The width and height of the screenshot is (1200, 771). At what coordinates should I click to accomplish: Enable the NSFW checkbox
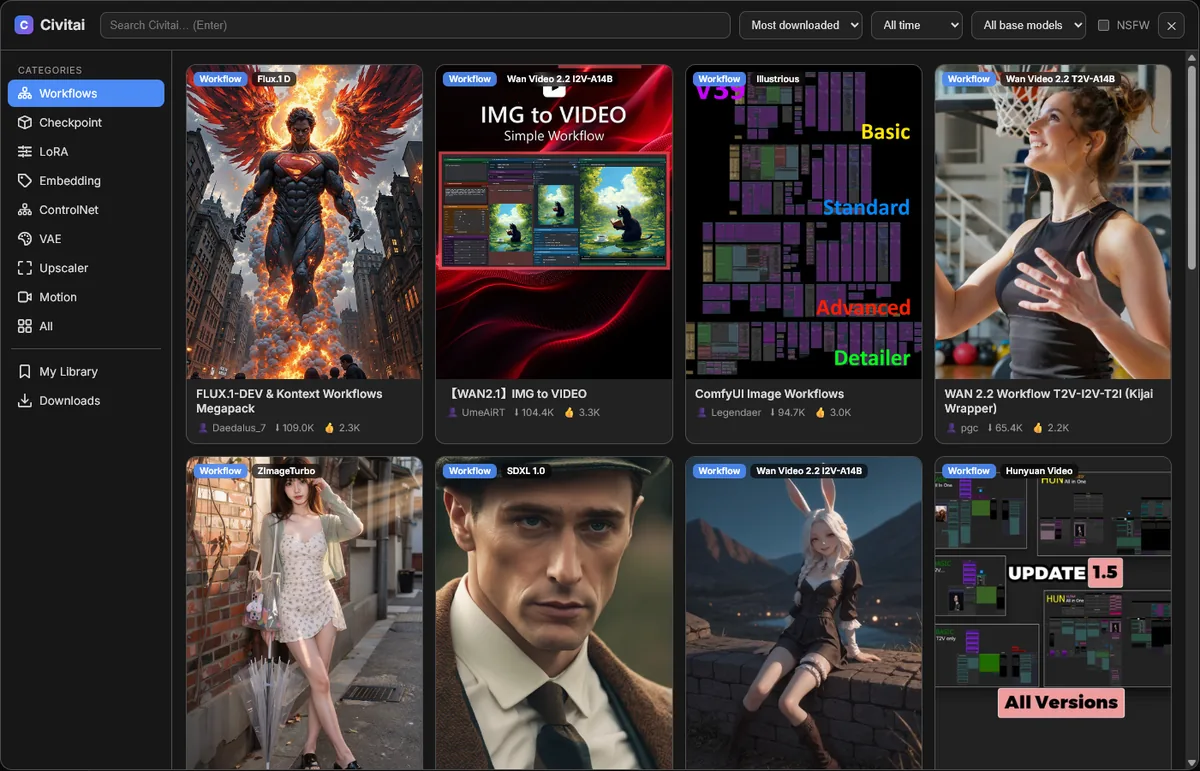[1104, 25]
